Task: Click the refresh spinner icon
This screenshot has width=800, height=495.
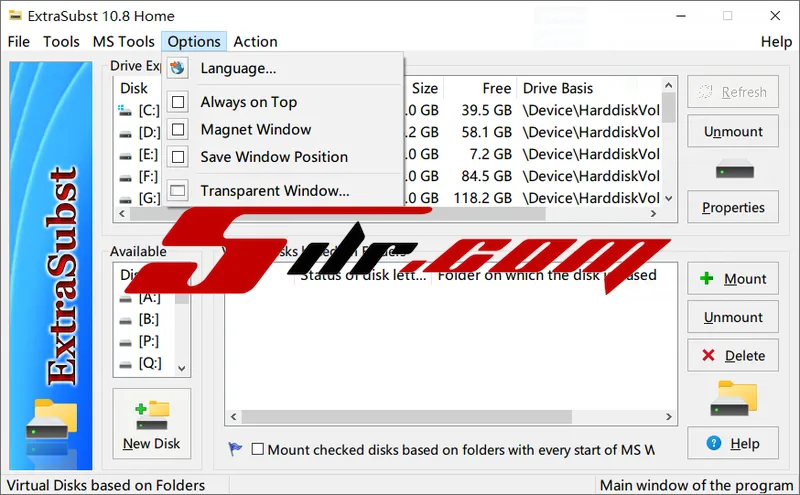Action: (705, 92)
